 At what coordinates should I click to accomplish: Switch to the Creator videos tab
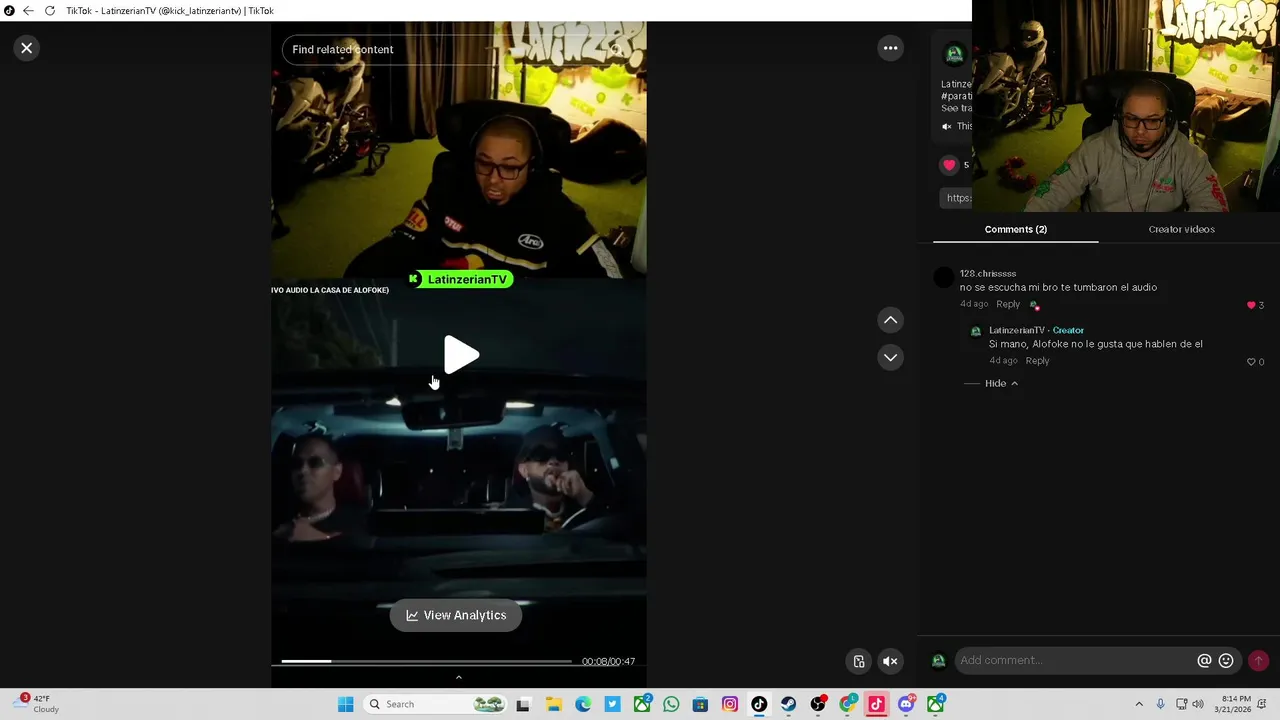[1181, 229]
